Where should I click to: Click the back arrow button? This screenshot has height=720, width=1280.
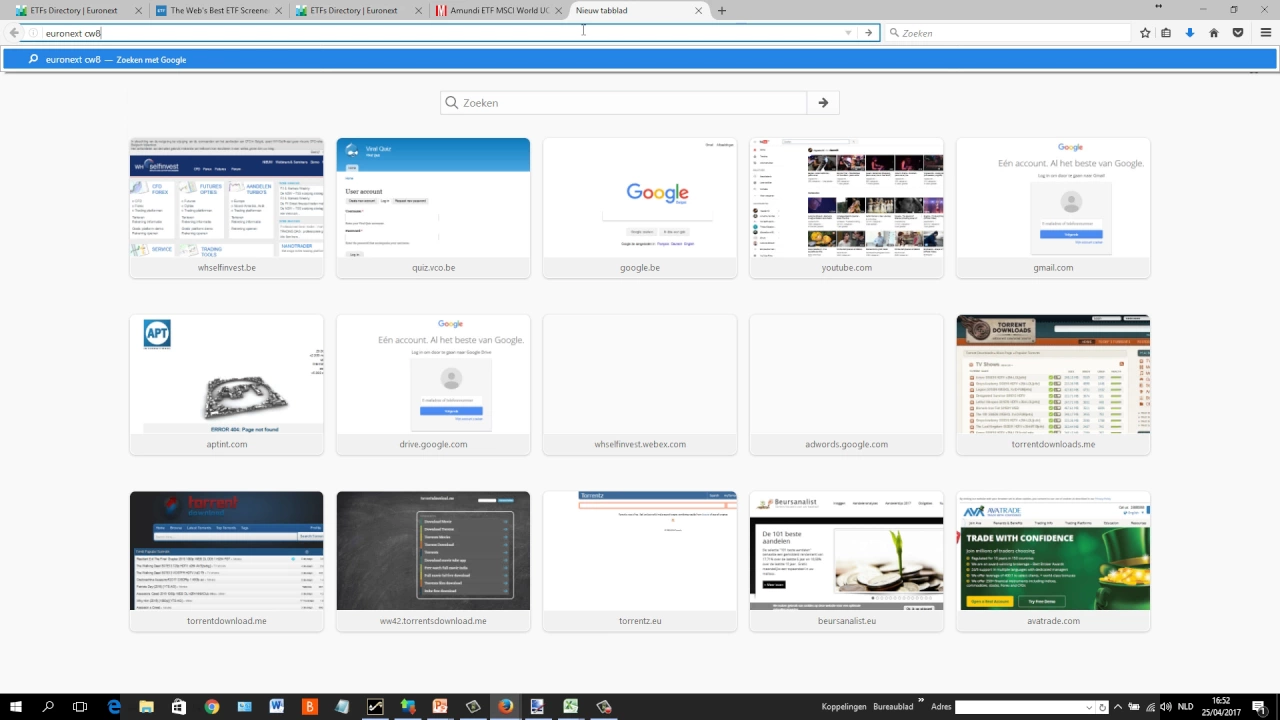[14, 33]
